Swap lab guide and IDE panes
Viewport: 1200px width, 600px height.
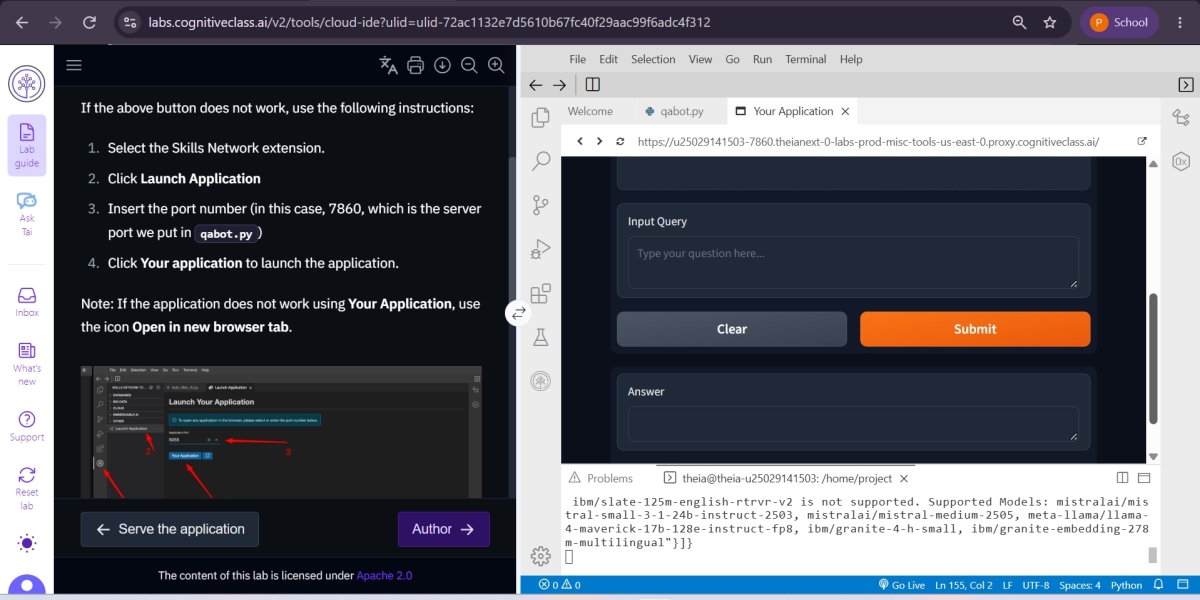pos(518,313)
